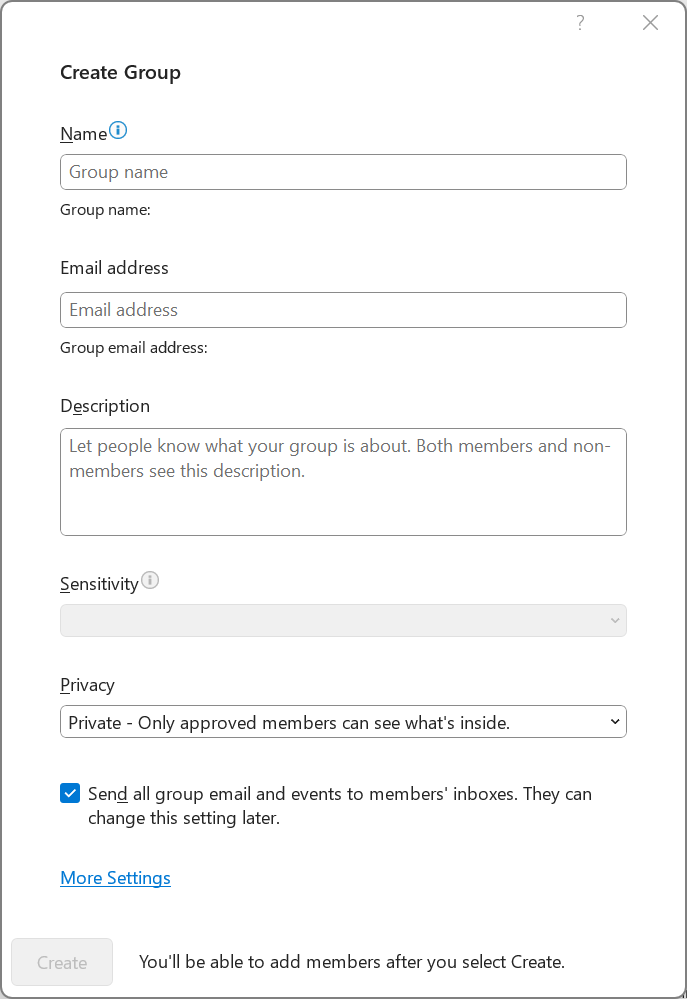Uncheck Send all group email to inboxes

pos(70,793)
